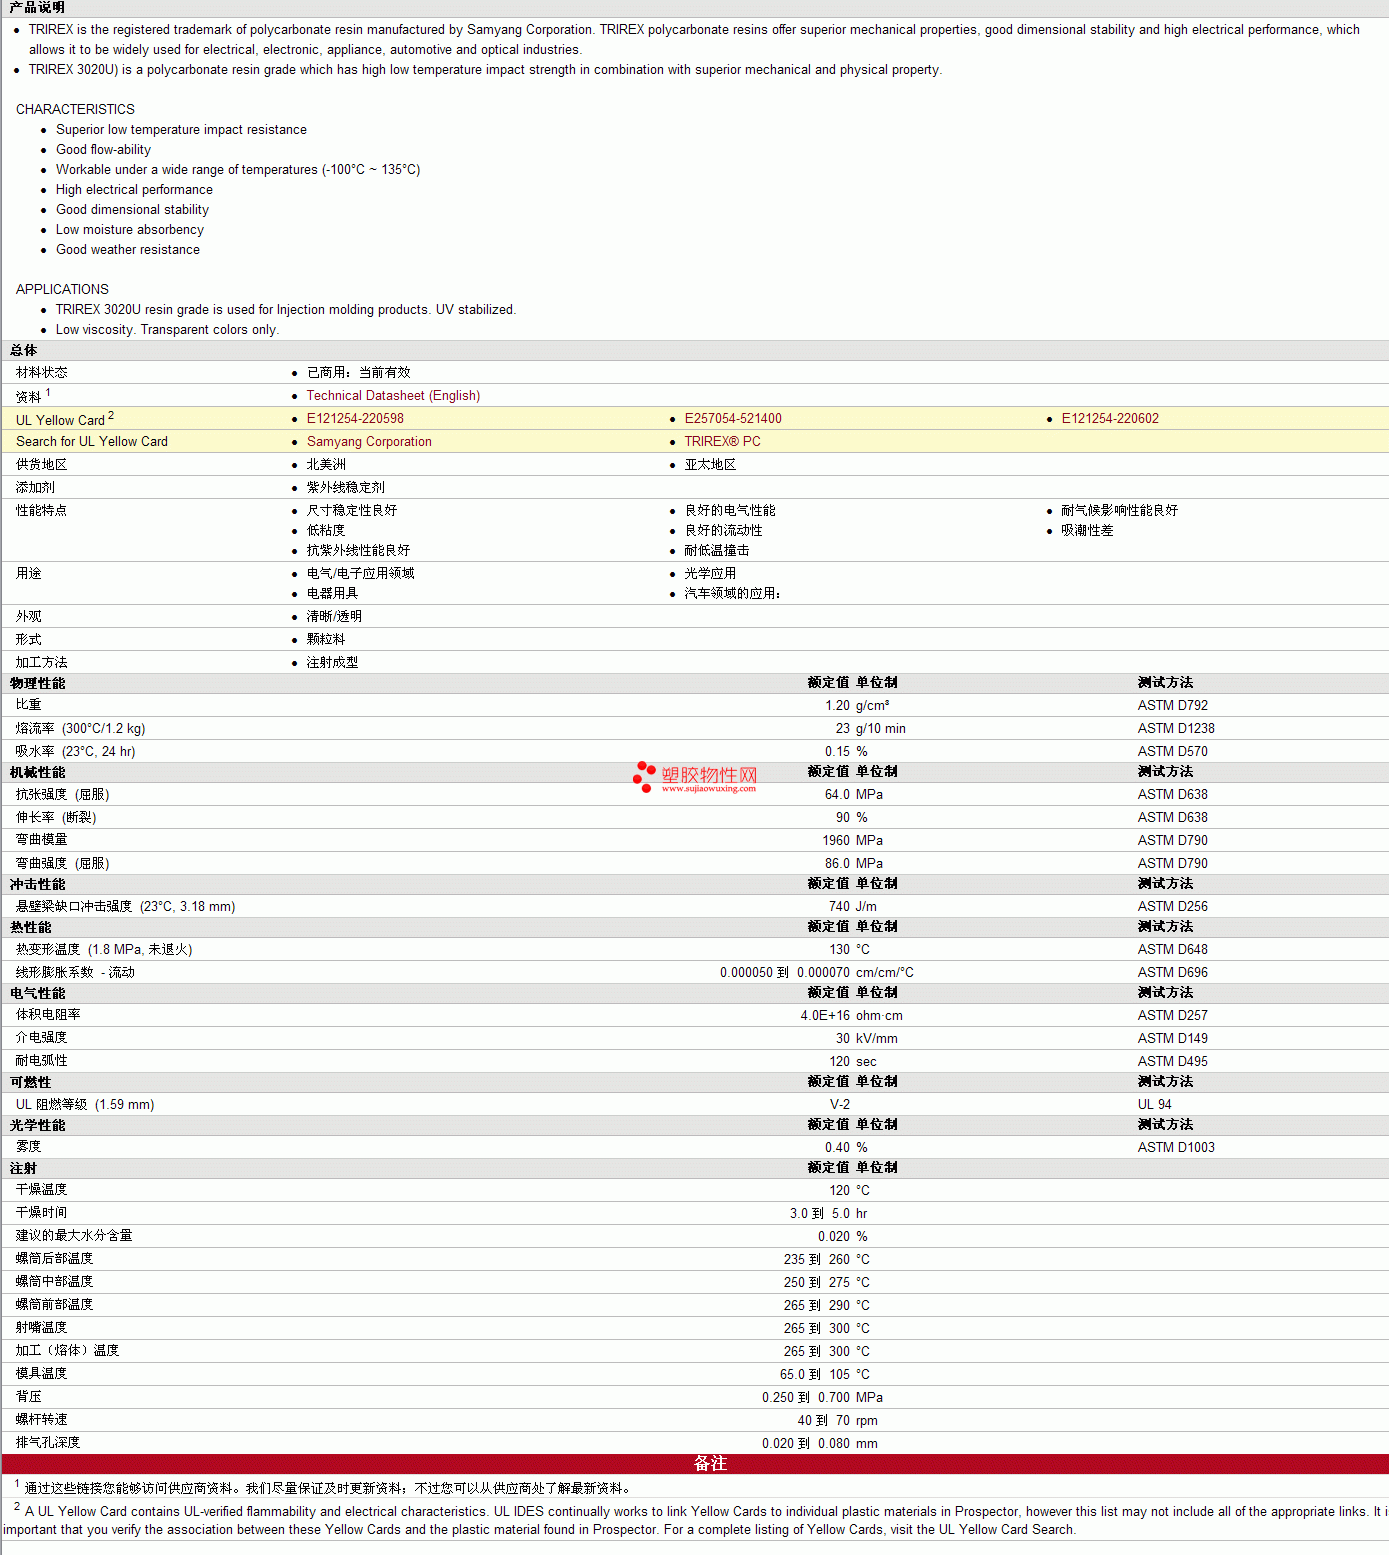The height and width of the screenshot is (1555, 1389).
Task: Click the 模具温度 row label
Action: pos(41,1374)
